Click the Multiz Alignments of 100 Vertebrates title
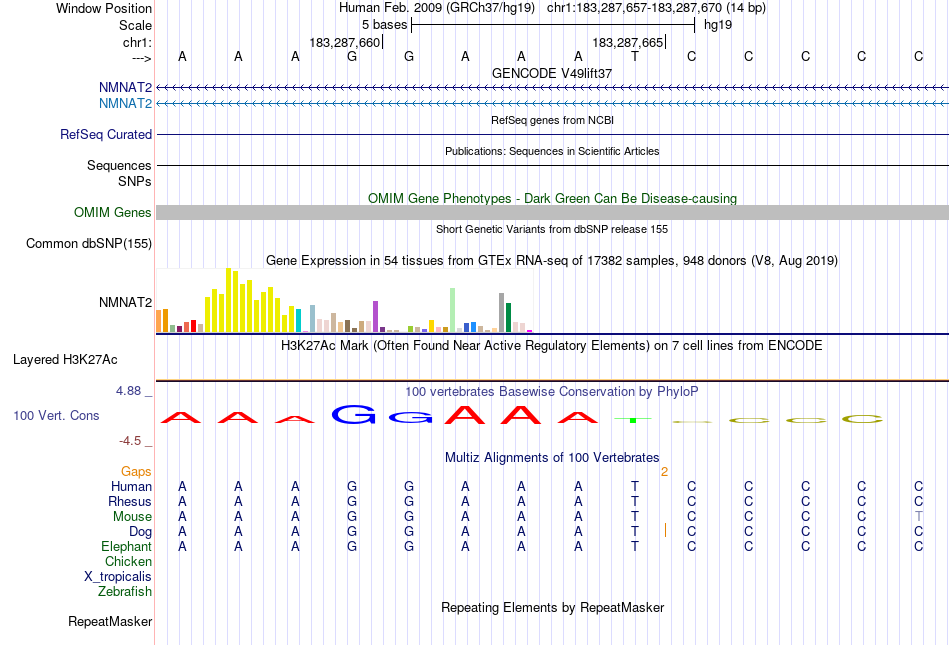 pos(552,458)
